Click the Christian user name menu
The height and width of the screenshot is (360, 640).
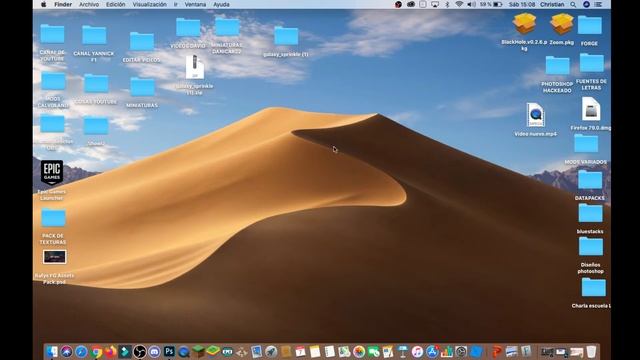tap(552, 4)
